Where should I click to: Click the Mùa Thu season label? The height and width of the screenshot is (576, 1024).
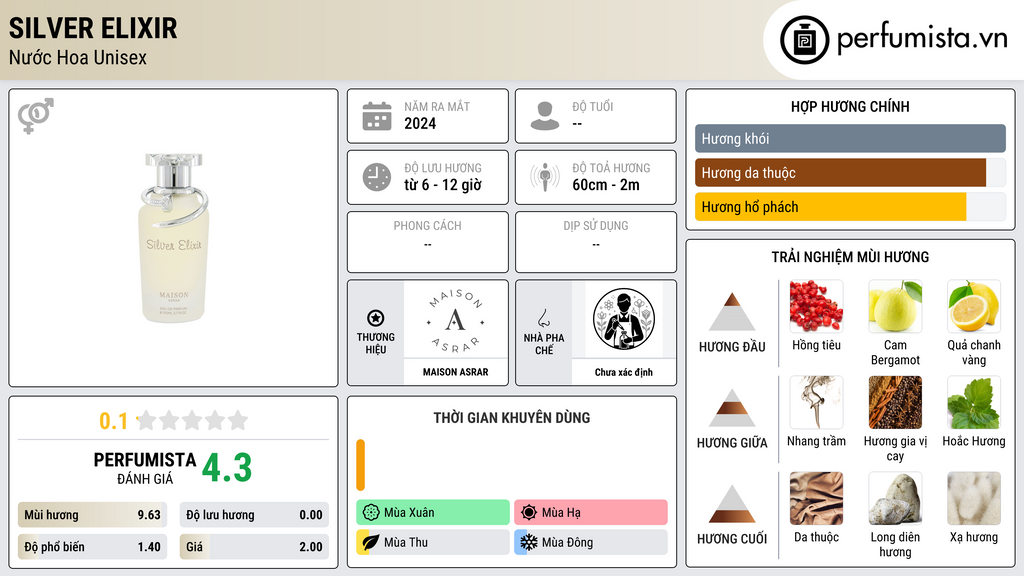[406, 542]
